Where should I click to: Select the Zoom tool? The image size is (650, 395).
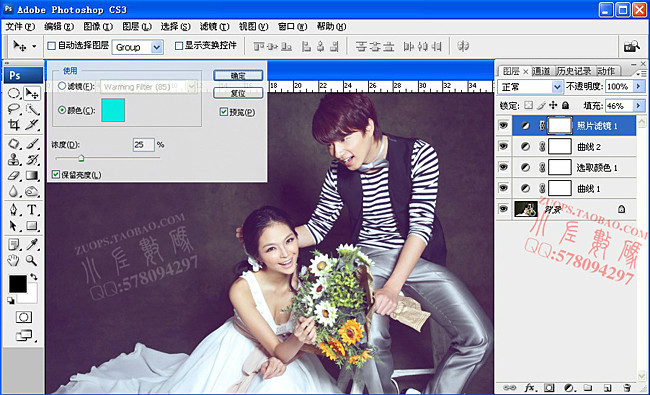click(x=32, y=260)
